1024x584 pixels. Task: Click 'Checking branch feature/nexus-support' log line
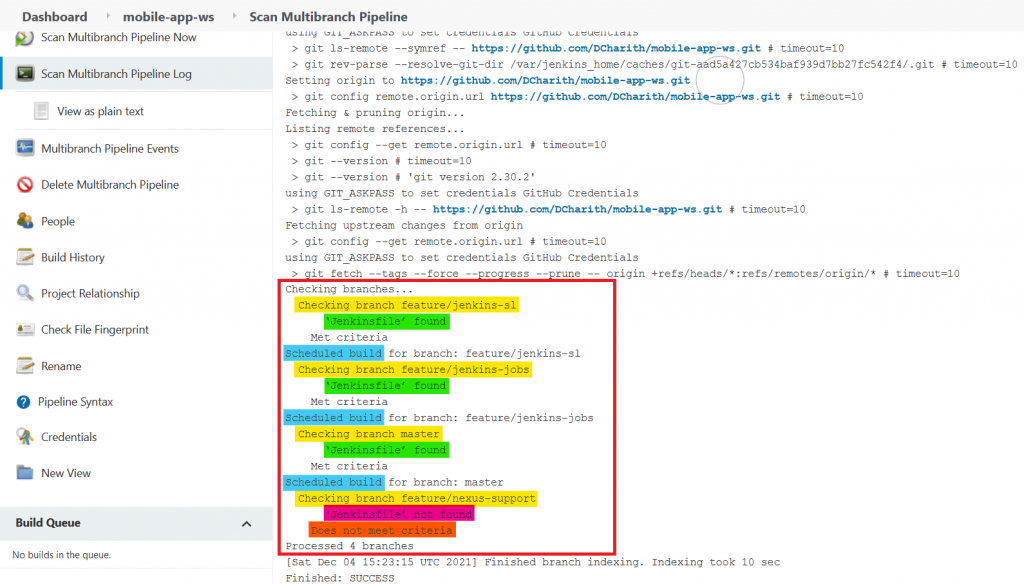point(417,498)
